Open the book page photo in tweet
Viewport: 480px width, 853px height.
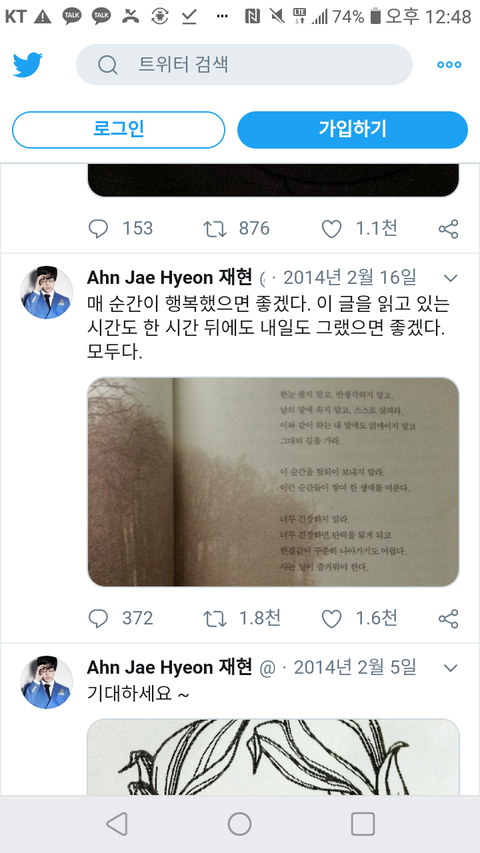pos(273,482)
